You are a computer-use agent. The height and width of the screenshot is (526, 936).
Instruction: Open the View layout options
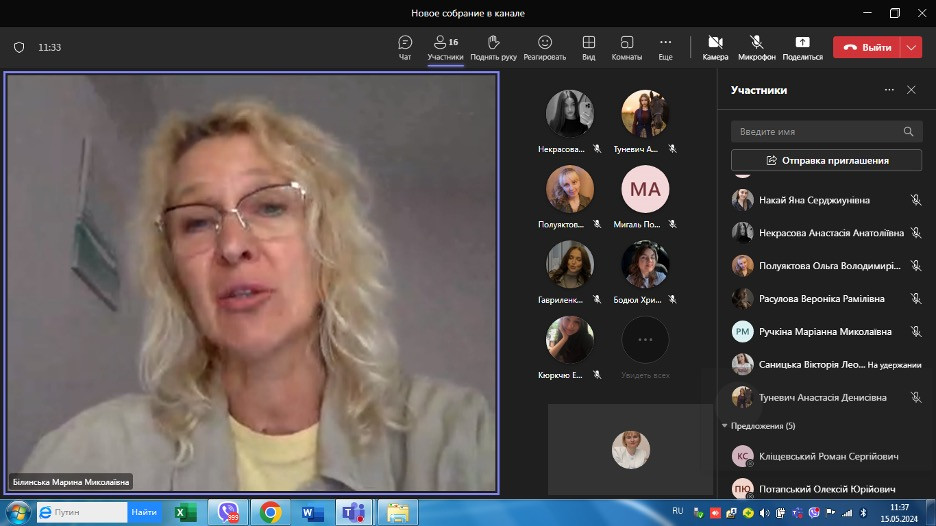[589, 47]
